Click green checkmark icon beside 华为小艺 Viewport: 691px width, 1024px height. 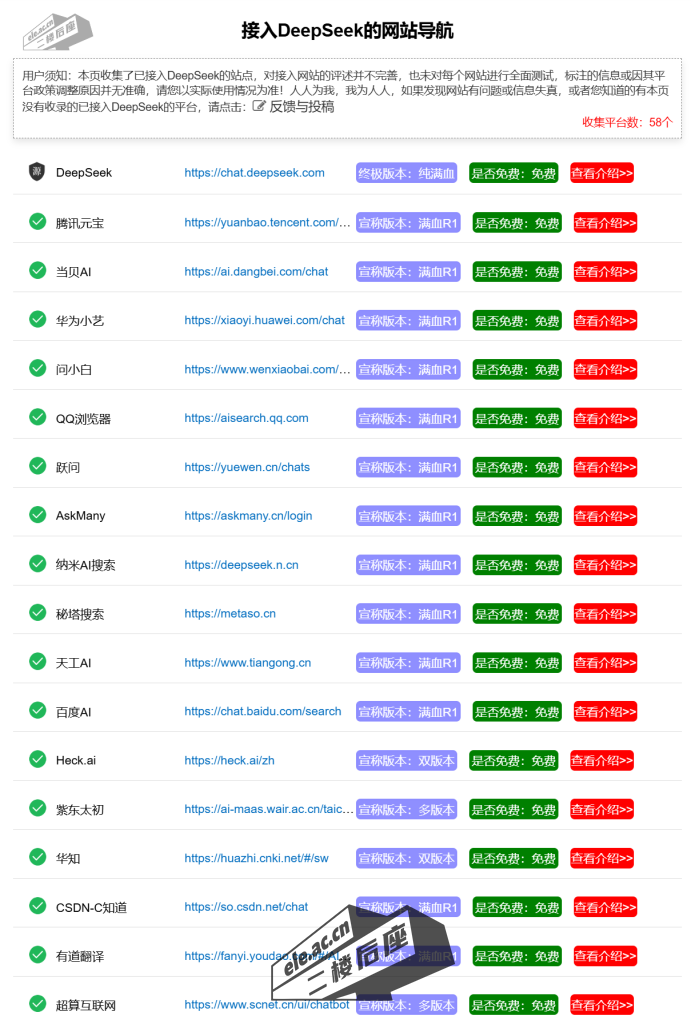click(x=38, y=320)
